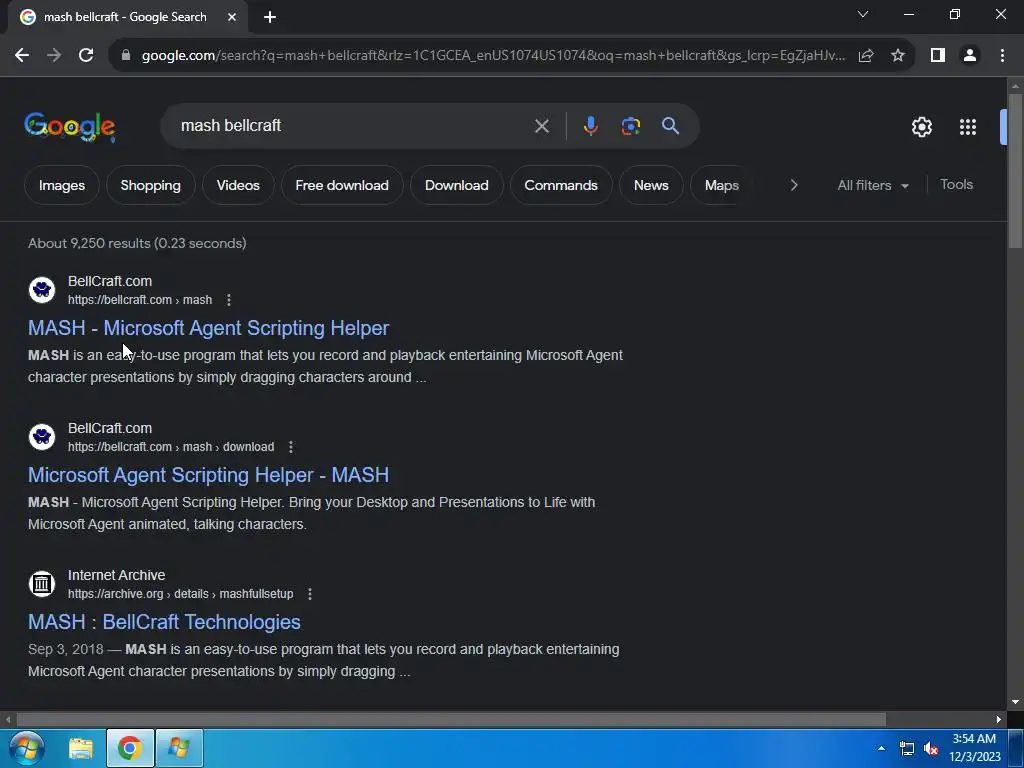
Task: Open File Explorer from the taskbar
Action: point(81,748)
